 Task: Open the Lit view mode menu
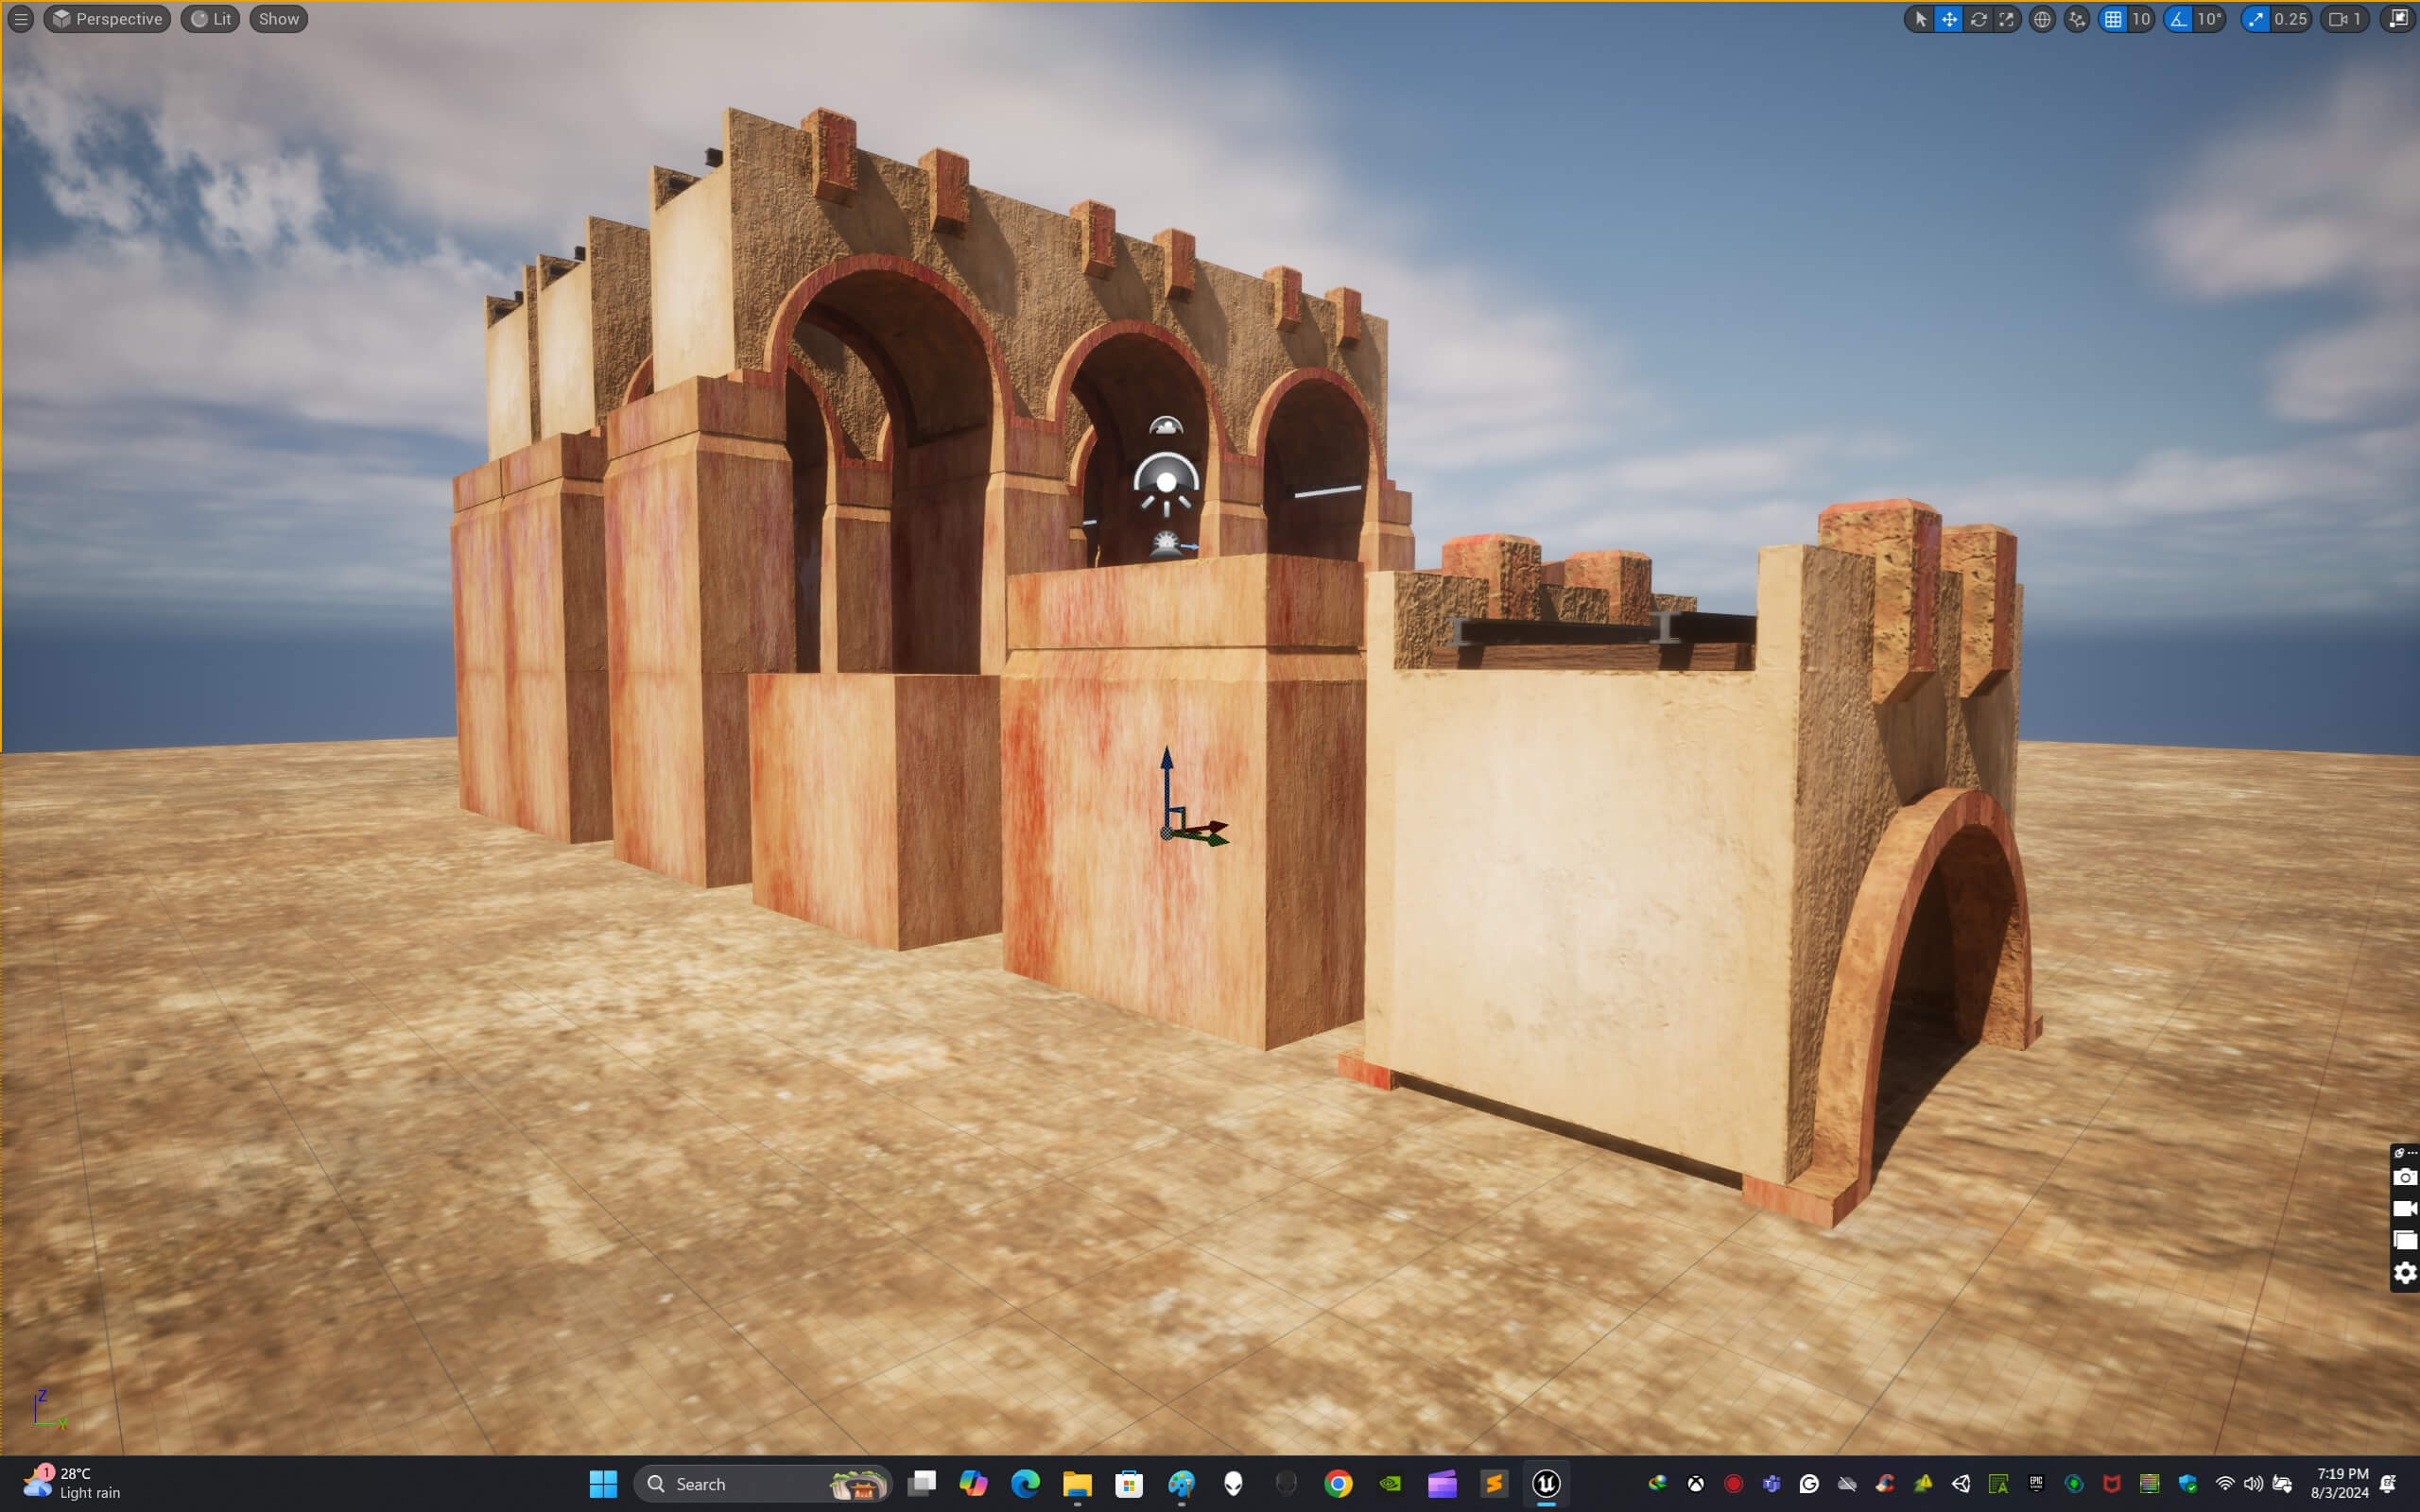(211, 19)
